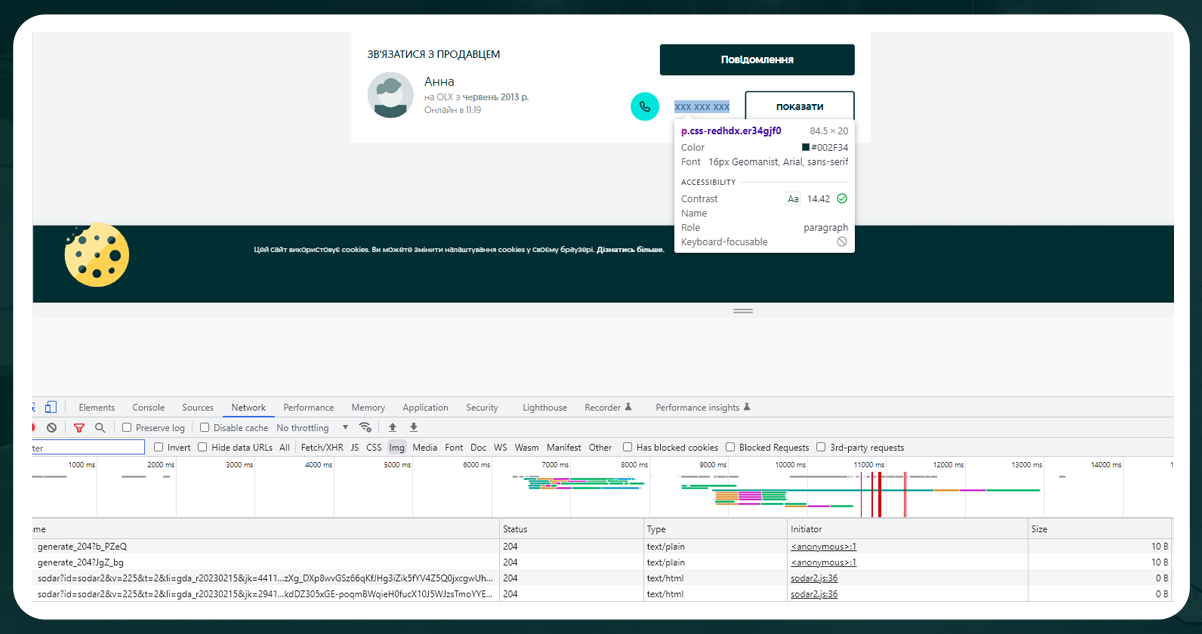Select the Img request filter
Screen dimensions: 1202x634
pos(396,447)
